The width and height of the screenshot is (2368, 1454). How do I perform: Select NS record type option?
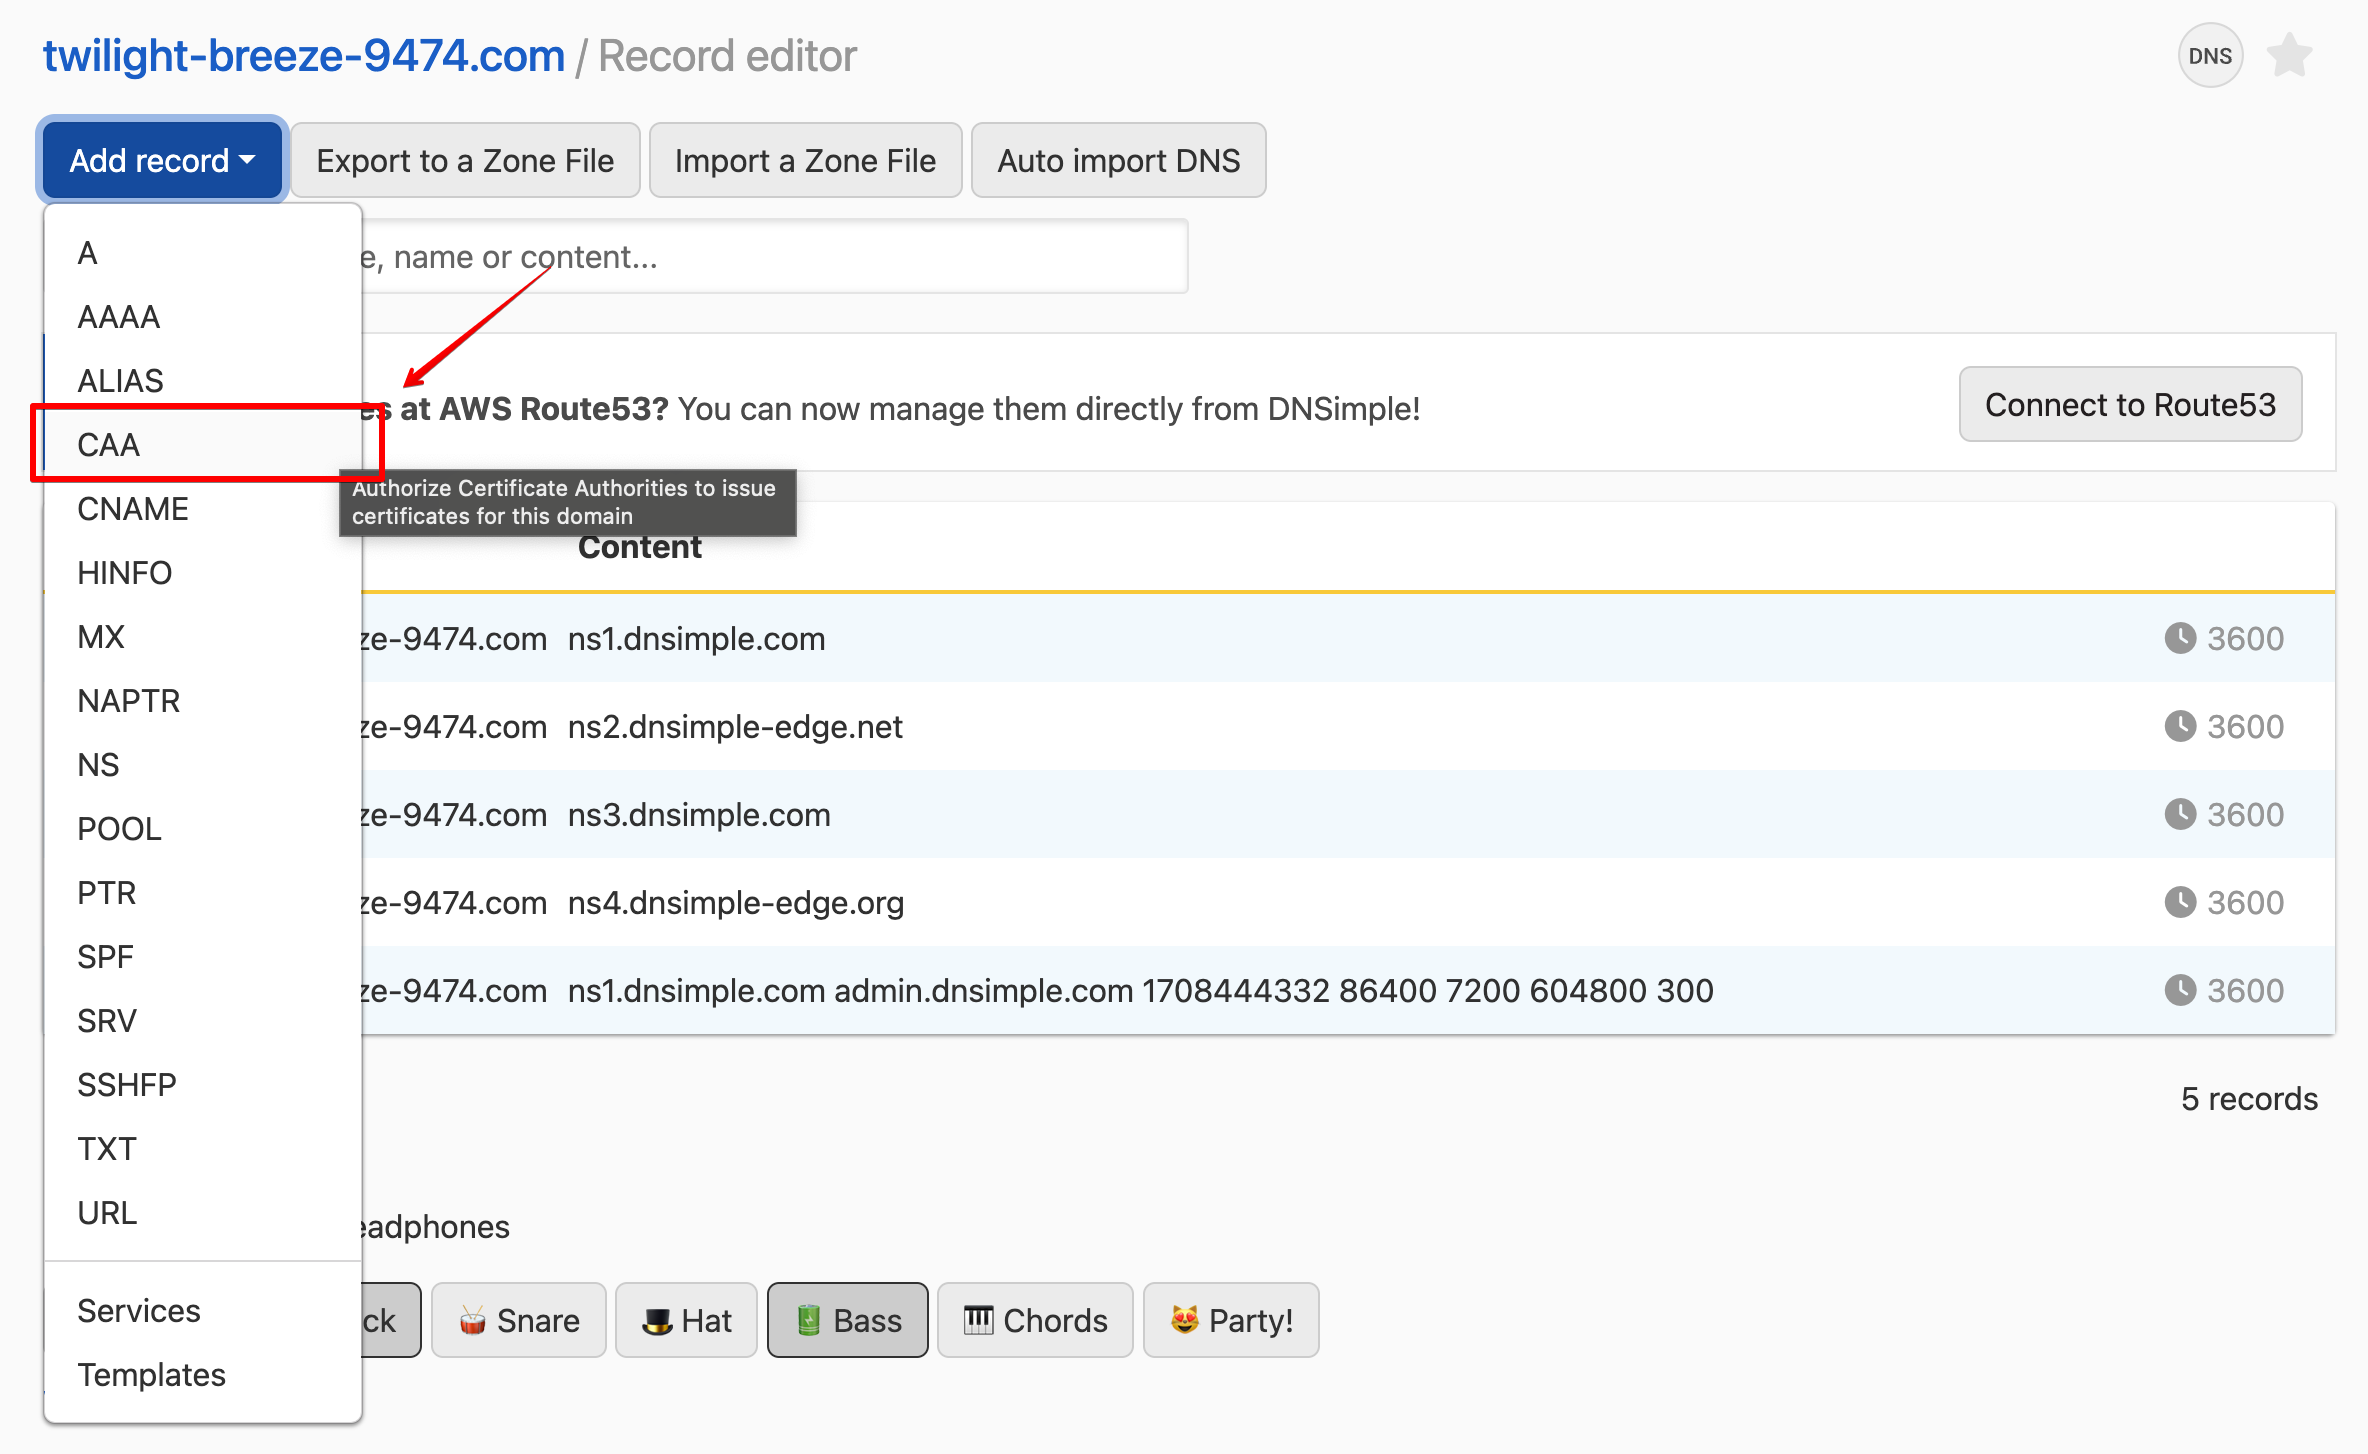pyautogui.click(x=95, y=764)
